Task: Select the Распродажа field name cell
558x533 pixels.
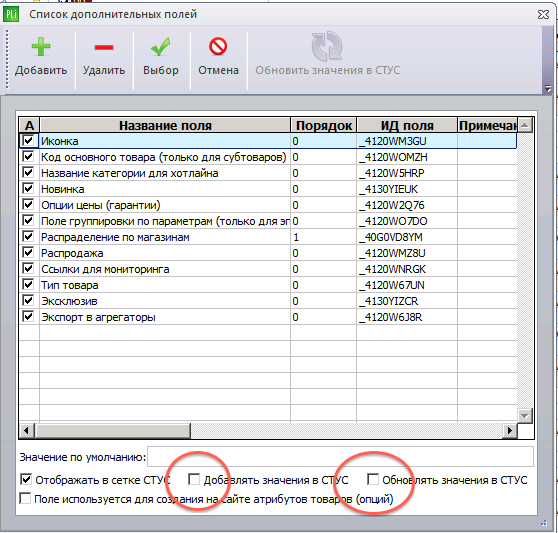Action: pos(165,253)
